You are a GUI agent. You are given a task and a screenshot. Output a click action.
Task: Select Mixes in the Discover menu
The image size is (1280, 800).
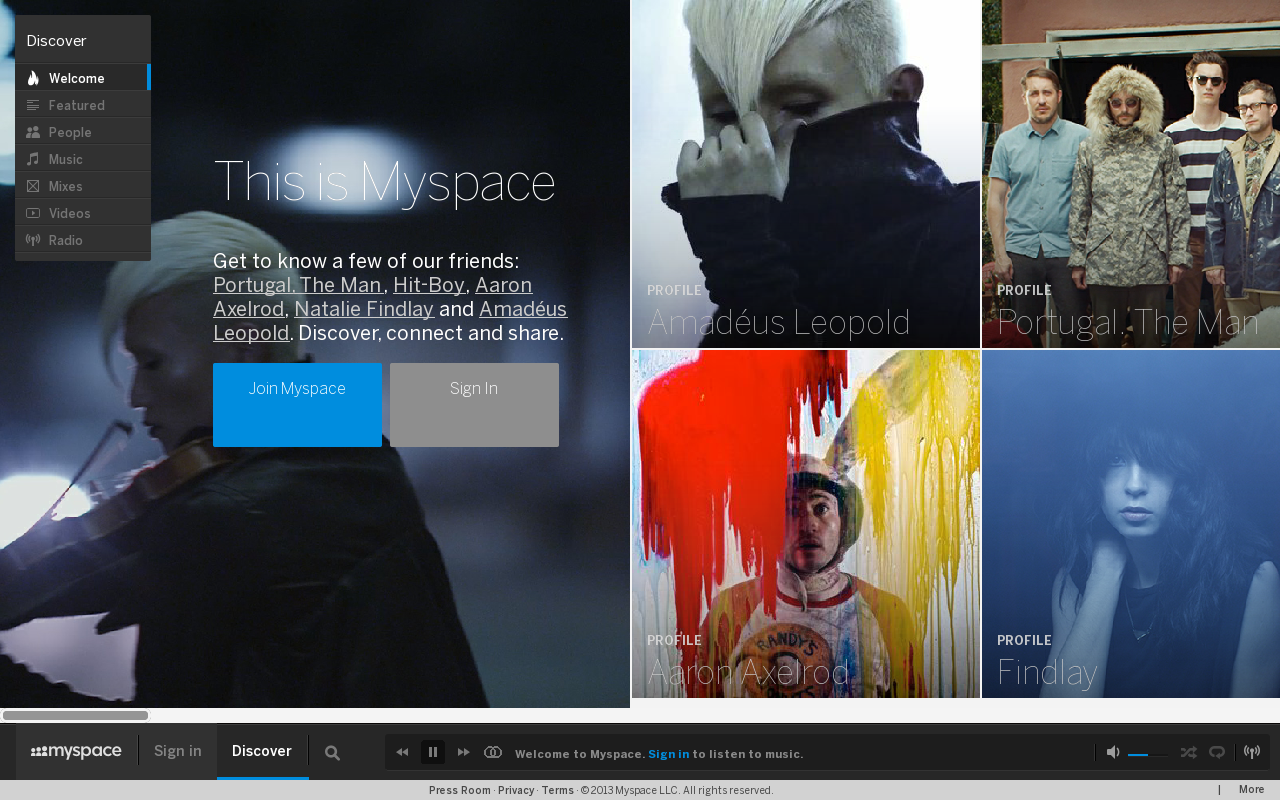coord(83,186)
